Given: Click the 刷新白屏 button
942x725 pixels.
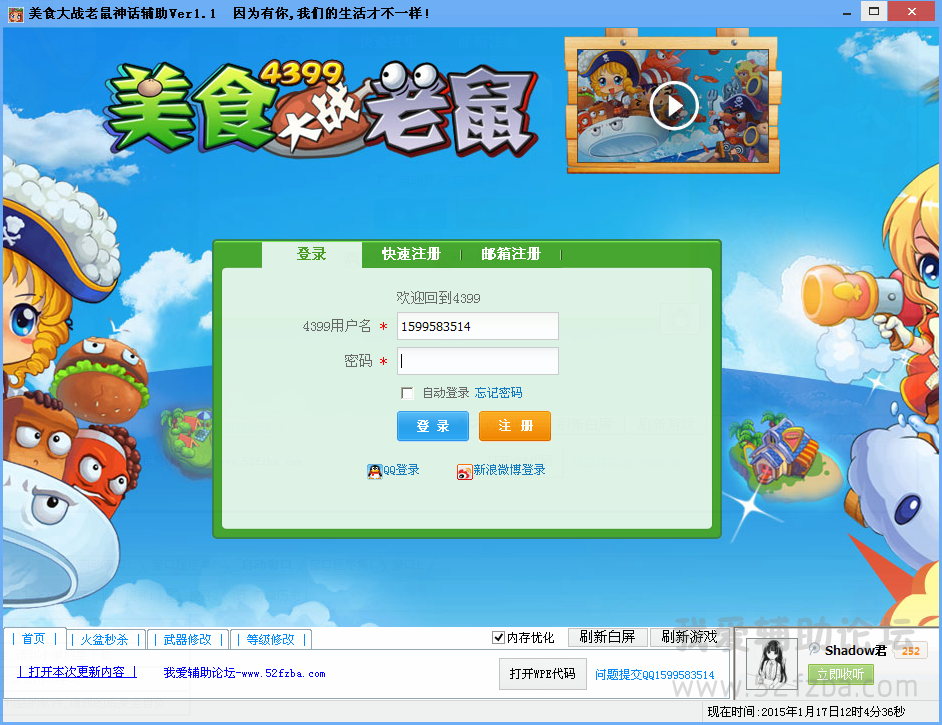Looking at the screenshot, I should pos(607,637).
